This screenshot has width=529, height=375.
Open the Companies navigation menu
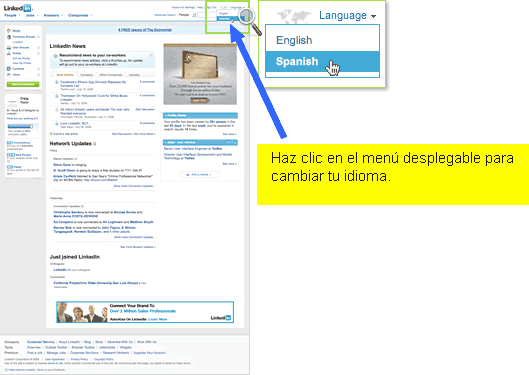(80, 16)
